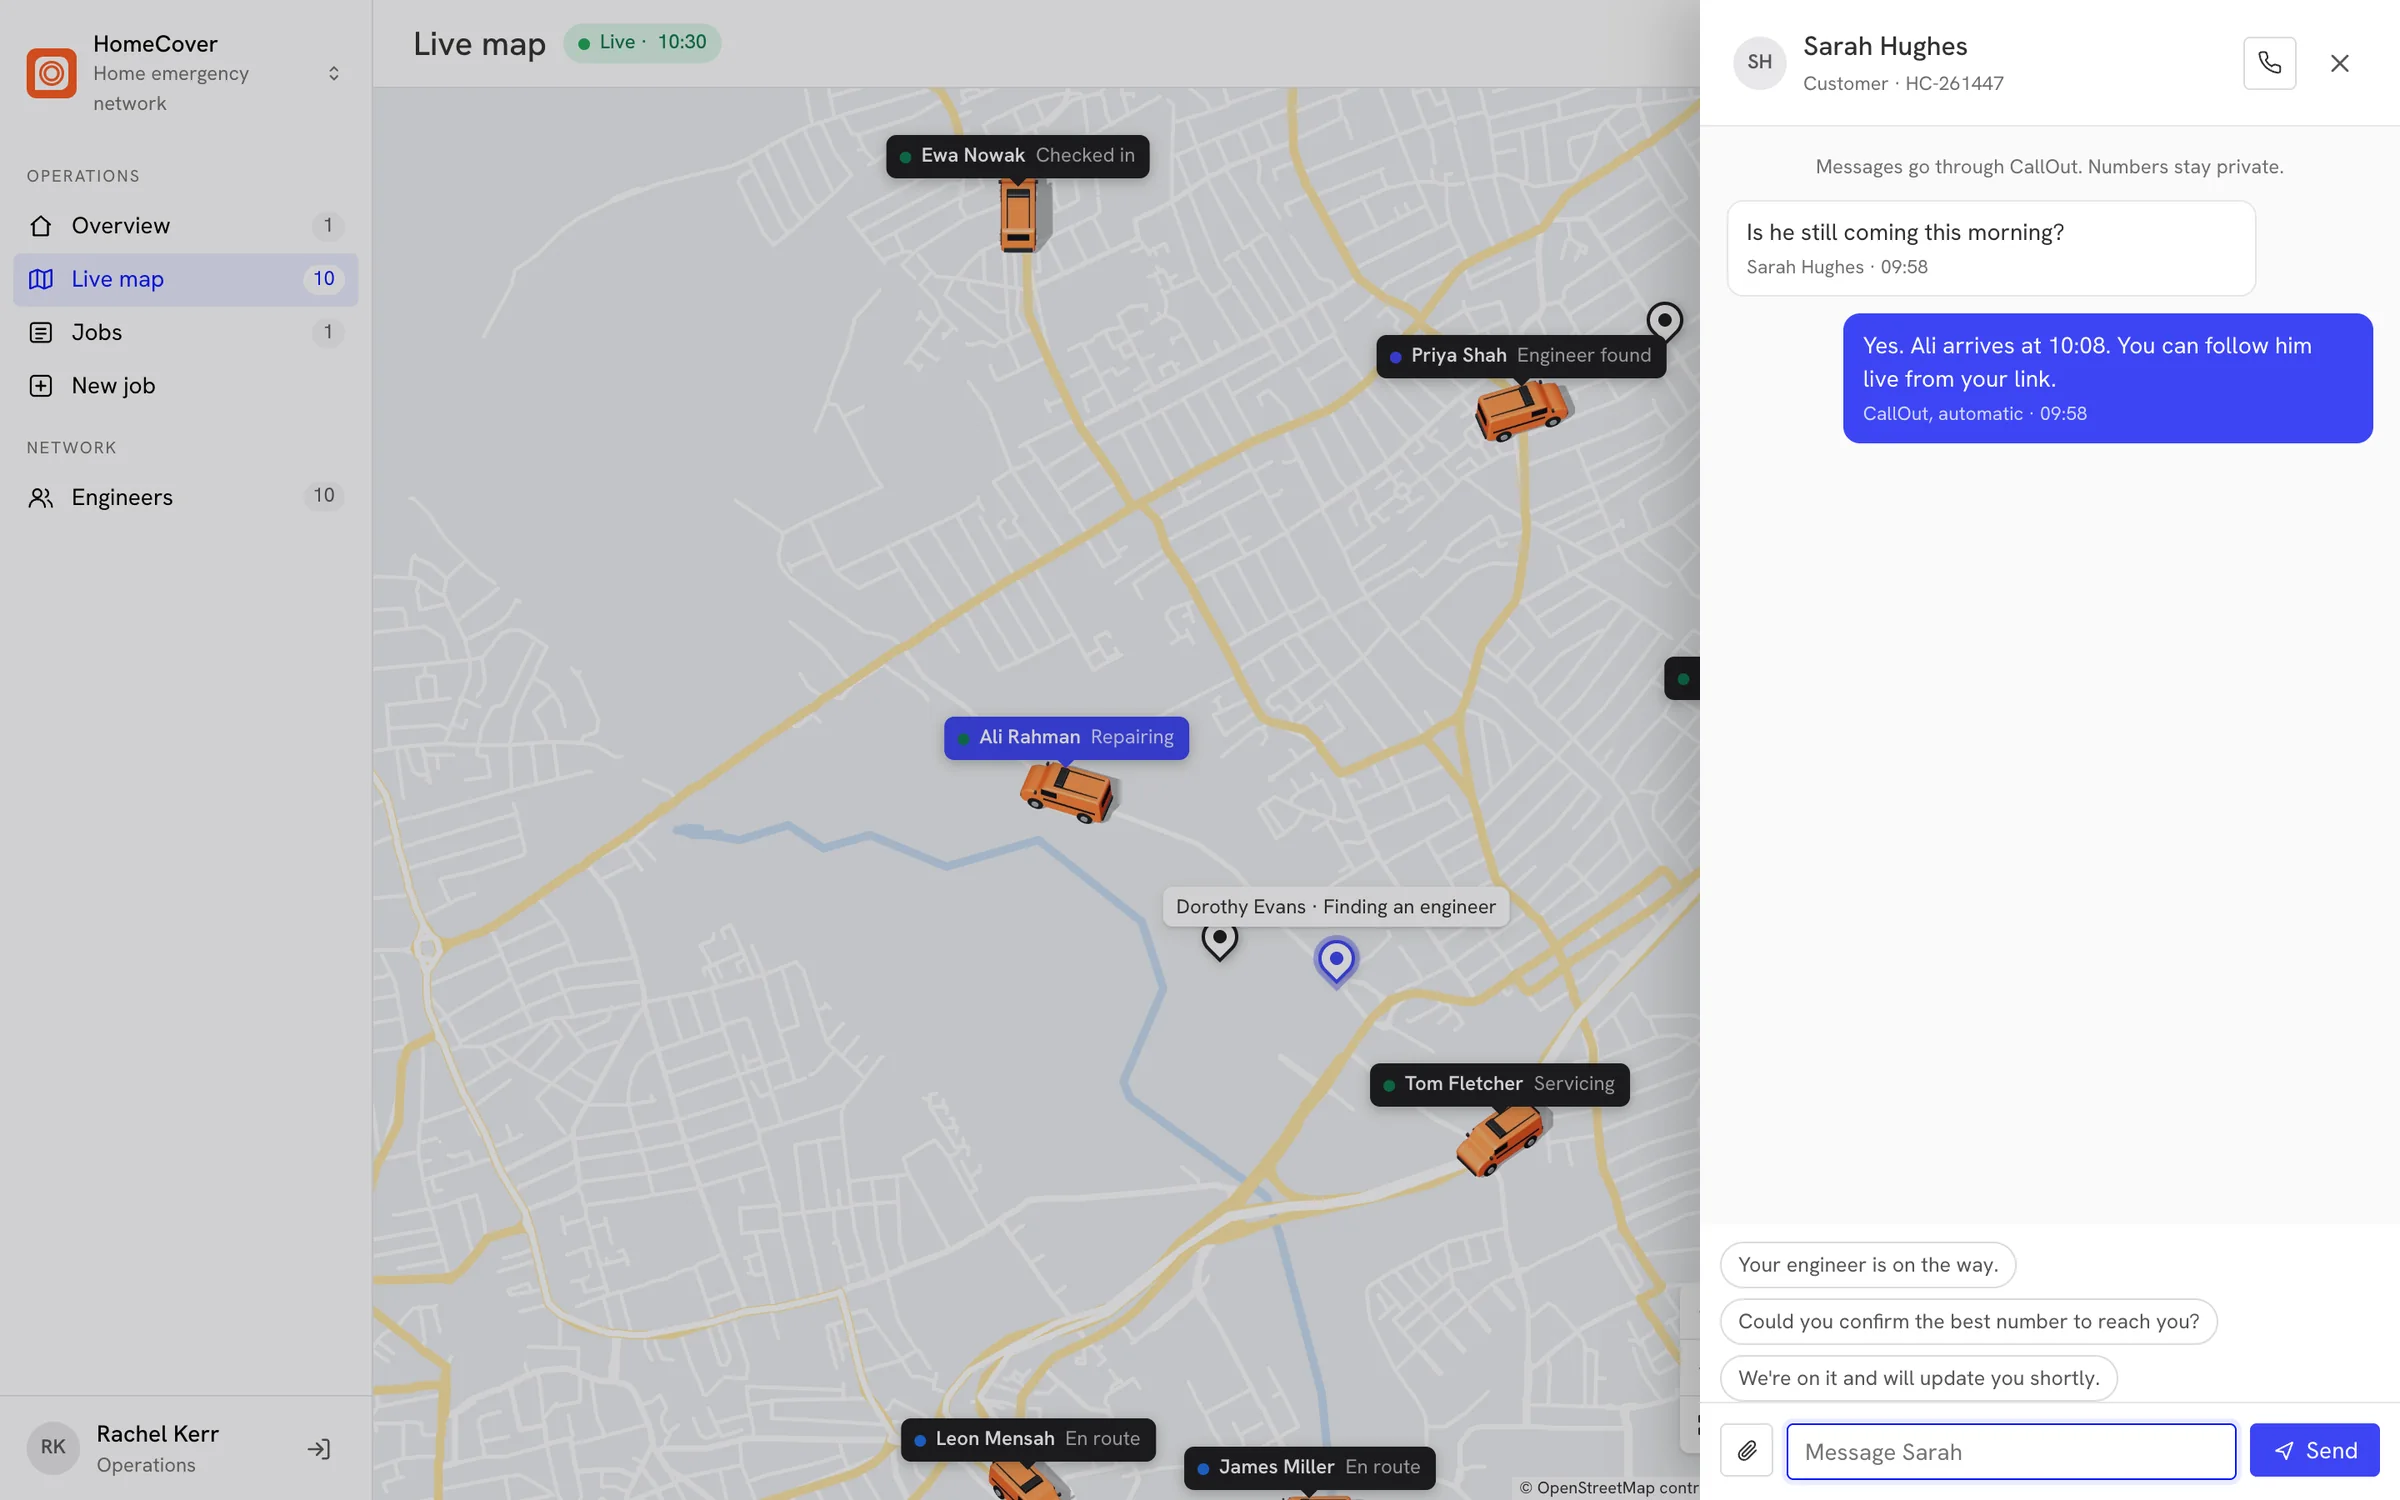This screenshot has height=1500, width=2400.
Task: Click the HomeCover logo icon
Action: click(51, 73)
